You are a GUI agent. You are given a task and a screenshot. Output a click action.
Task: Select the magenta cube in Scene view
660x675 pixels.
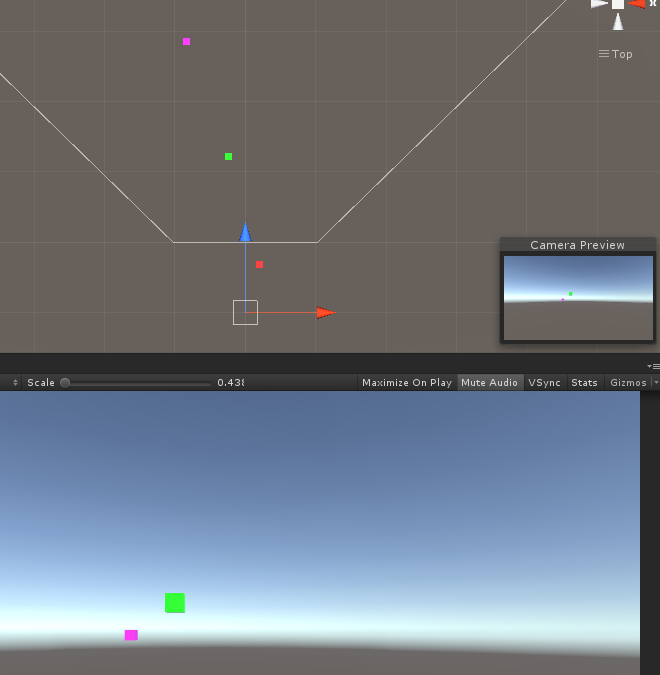[x=186, y=41]
